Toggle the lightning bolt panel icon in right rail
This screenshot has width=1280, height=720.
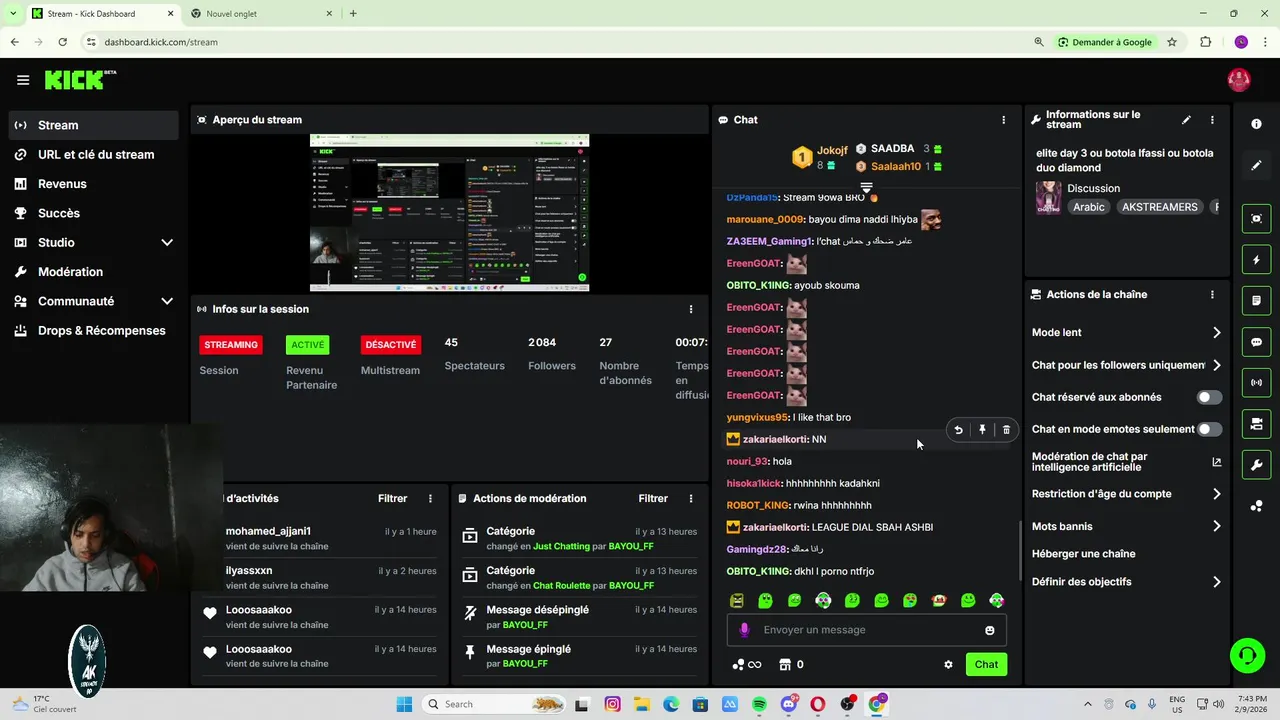[1256, 260]
